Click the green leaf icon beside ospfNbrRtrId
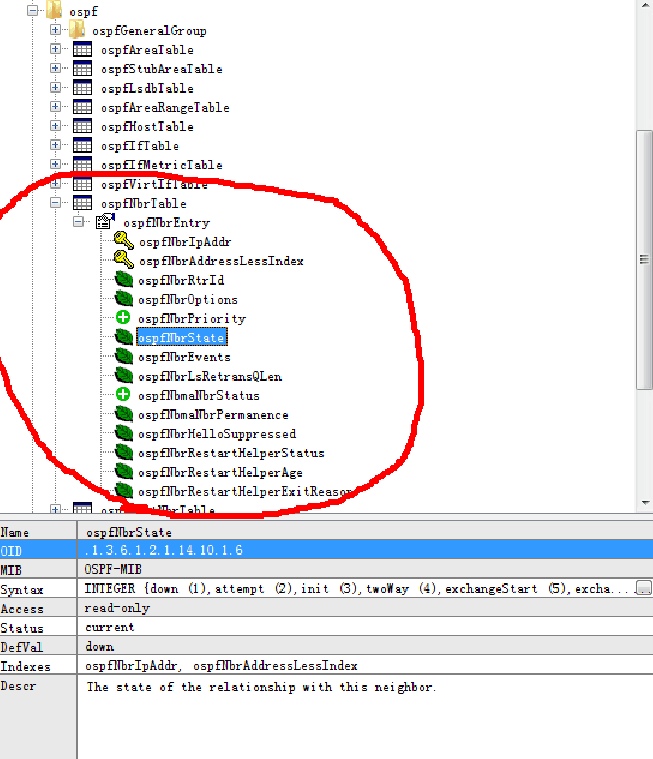This screenshot has height=759, width=653. (x=124, y=280)
